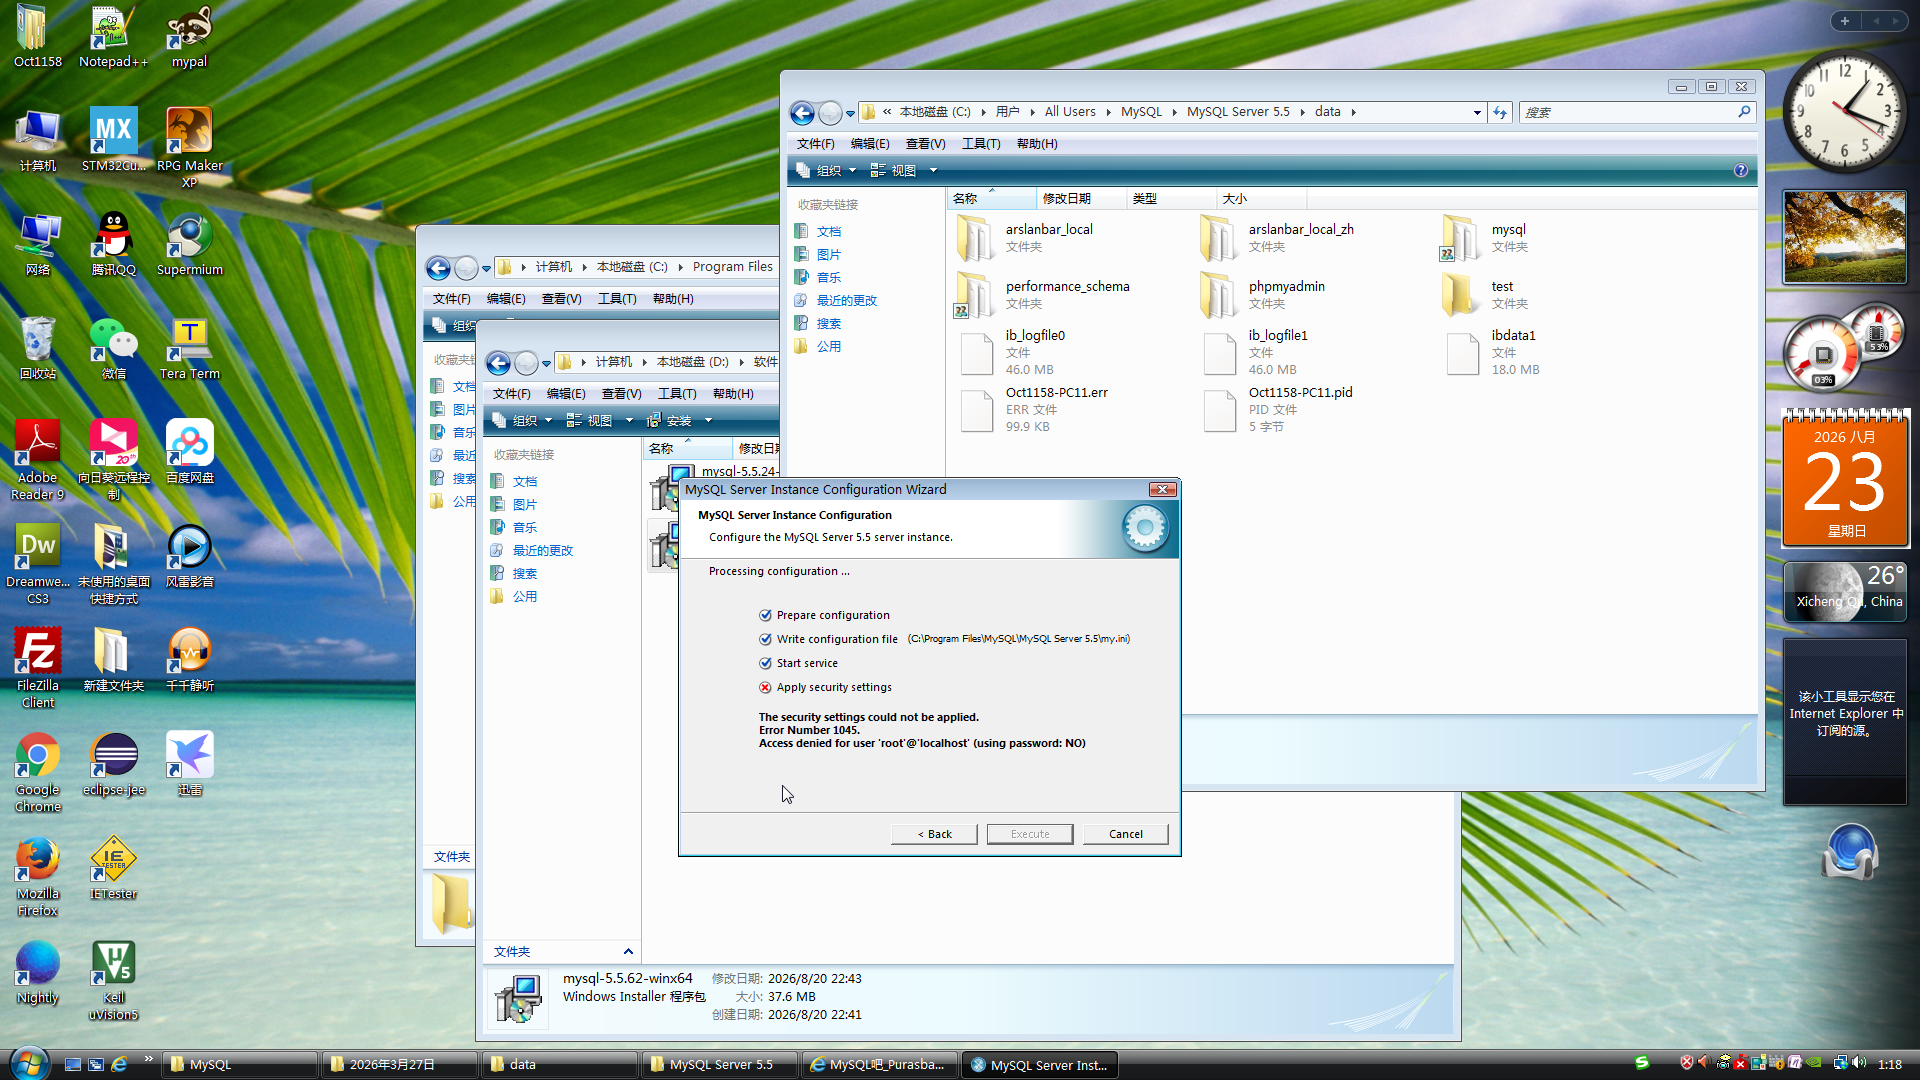This screenshot has width=1920, height=1080.
Task: Open the Recycle Bin on desktop
Action: (x=38, y=348)
